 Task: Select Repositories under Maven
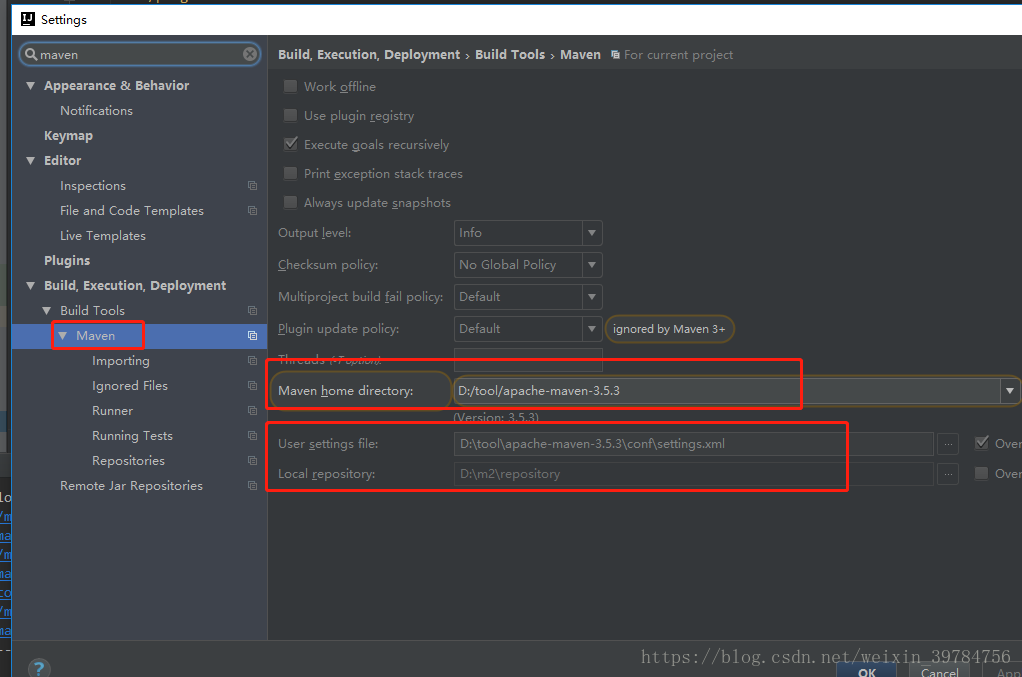pyautogui.click(x=128, y=461)
